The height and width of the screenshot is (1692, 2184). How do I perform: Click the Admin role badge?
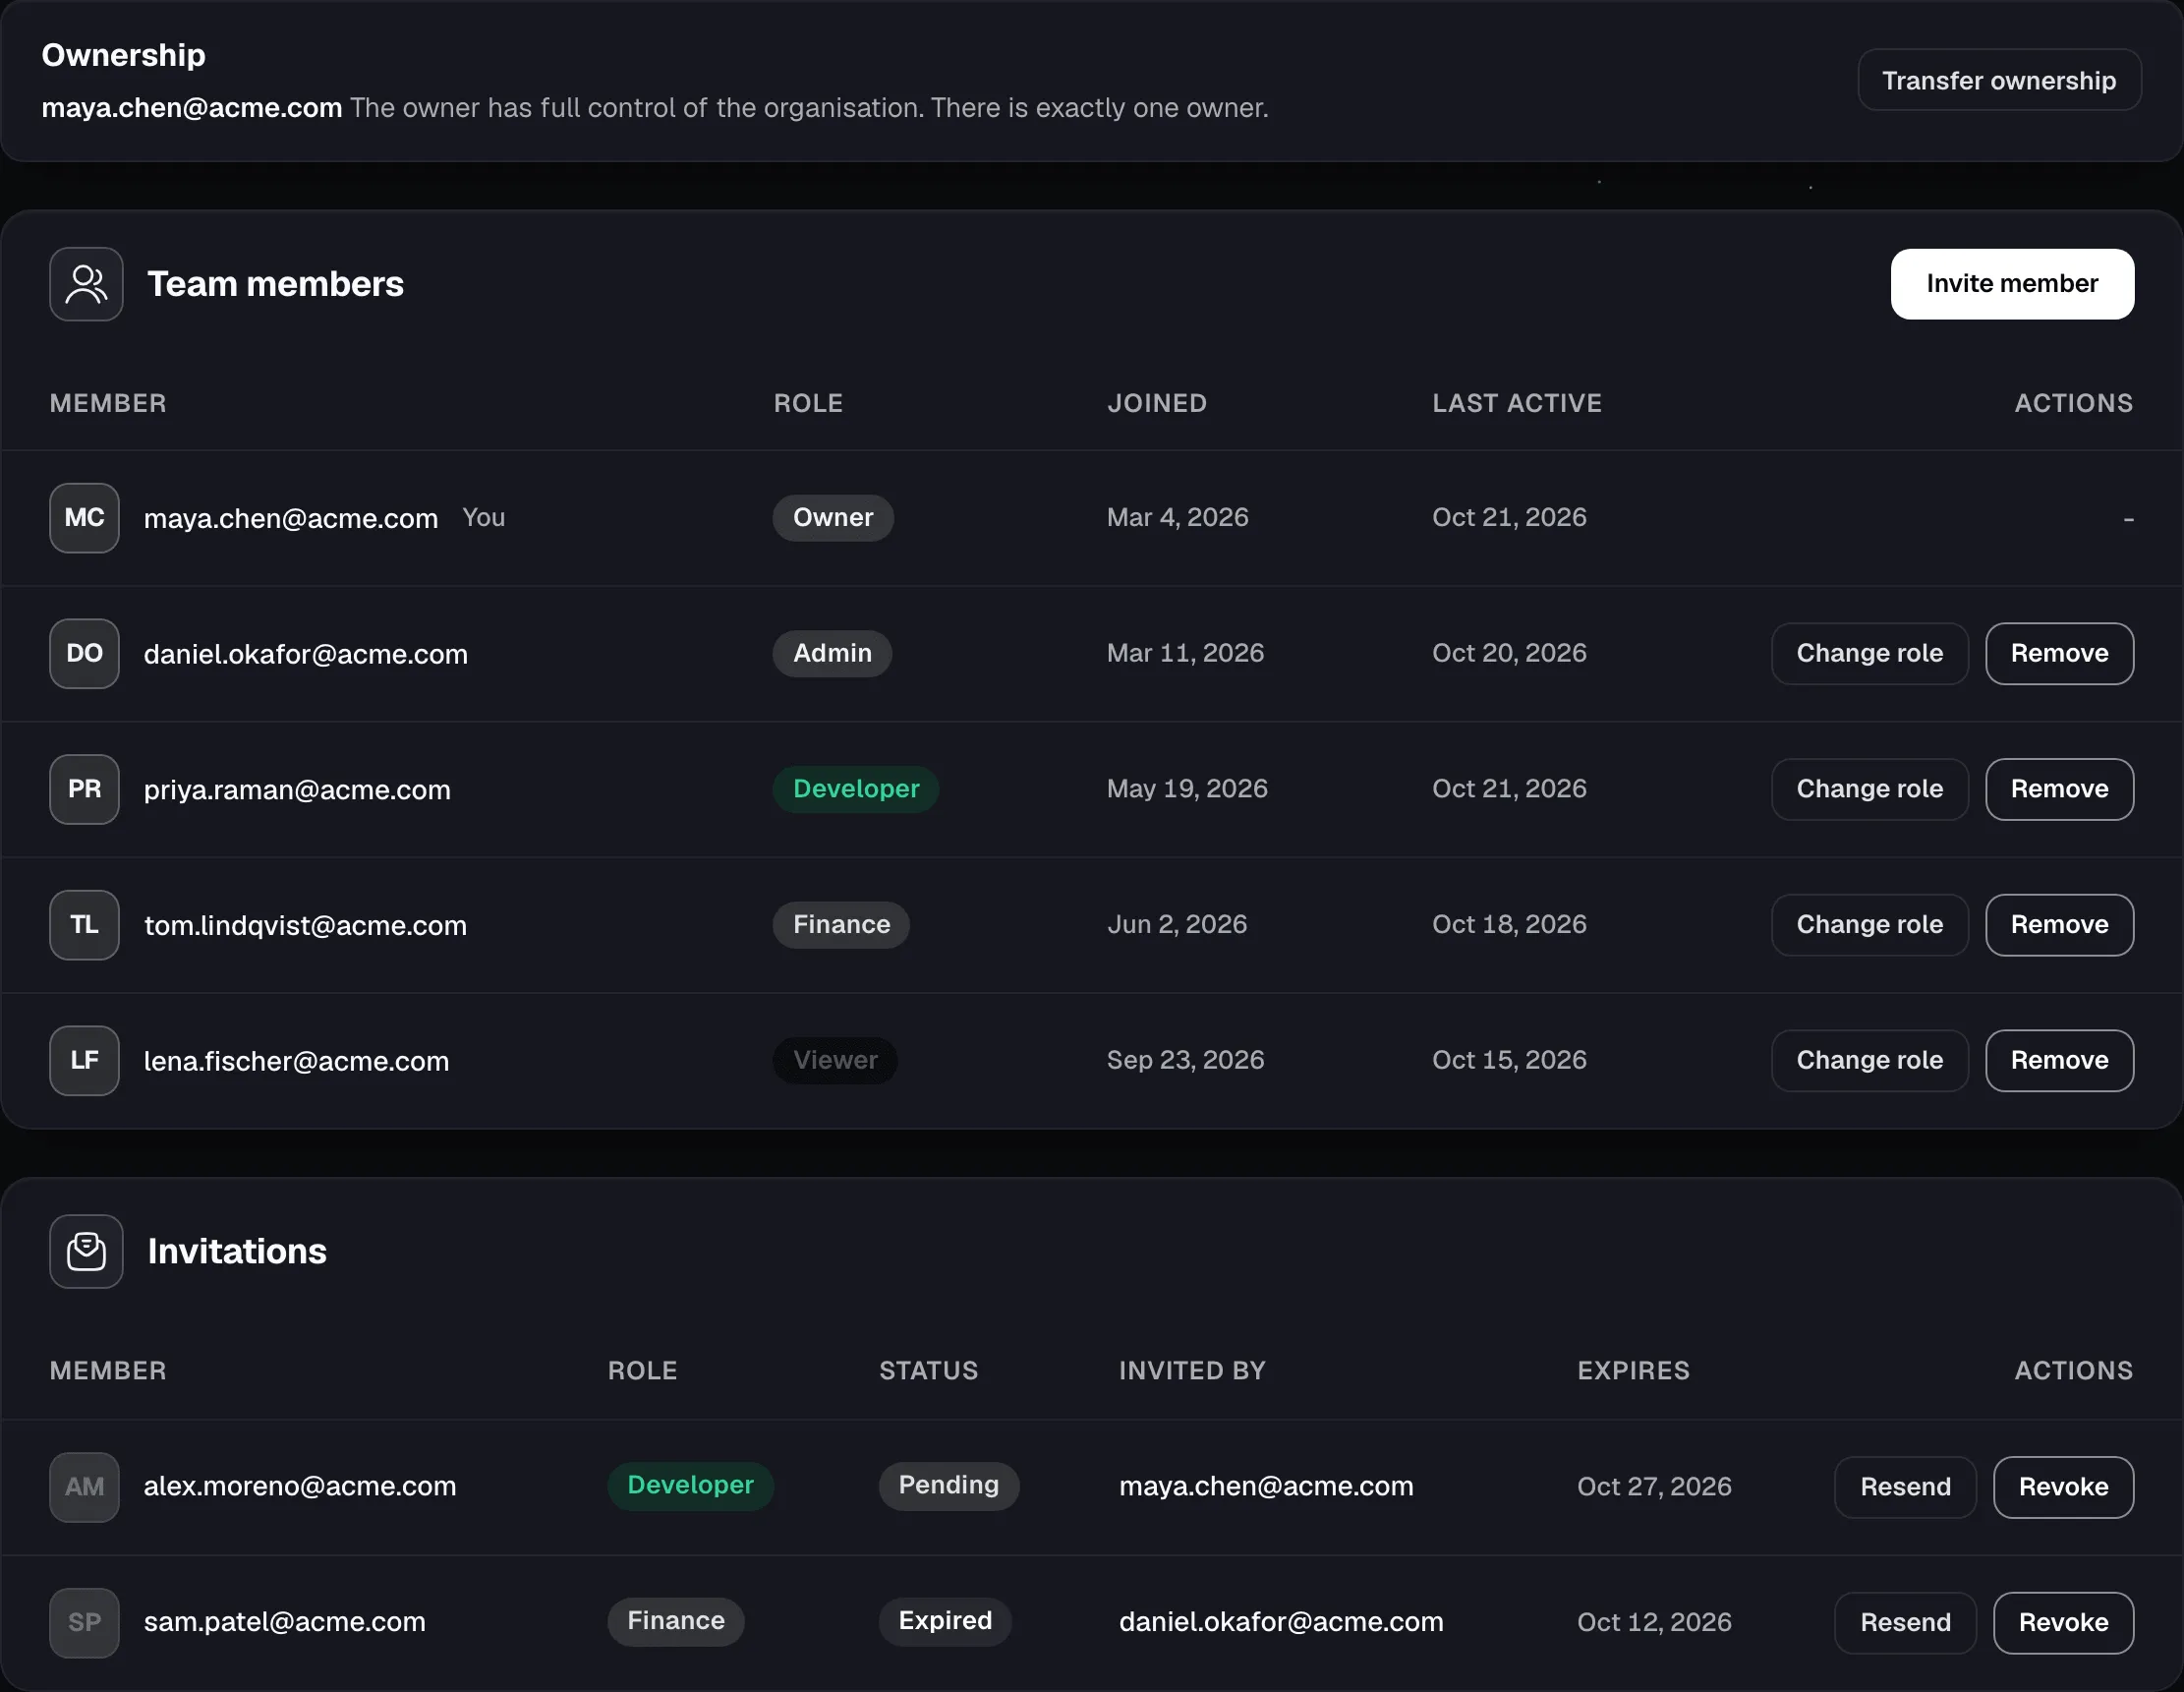click(x=832, y=654)
